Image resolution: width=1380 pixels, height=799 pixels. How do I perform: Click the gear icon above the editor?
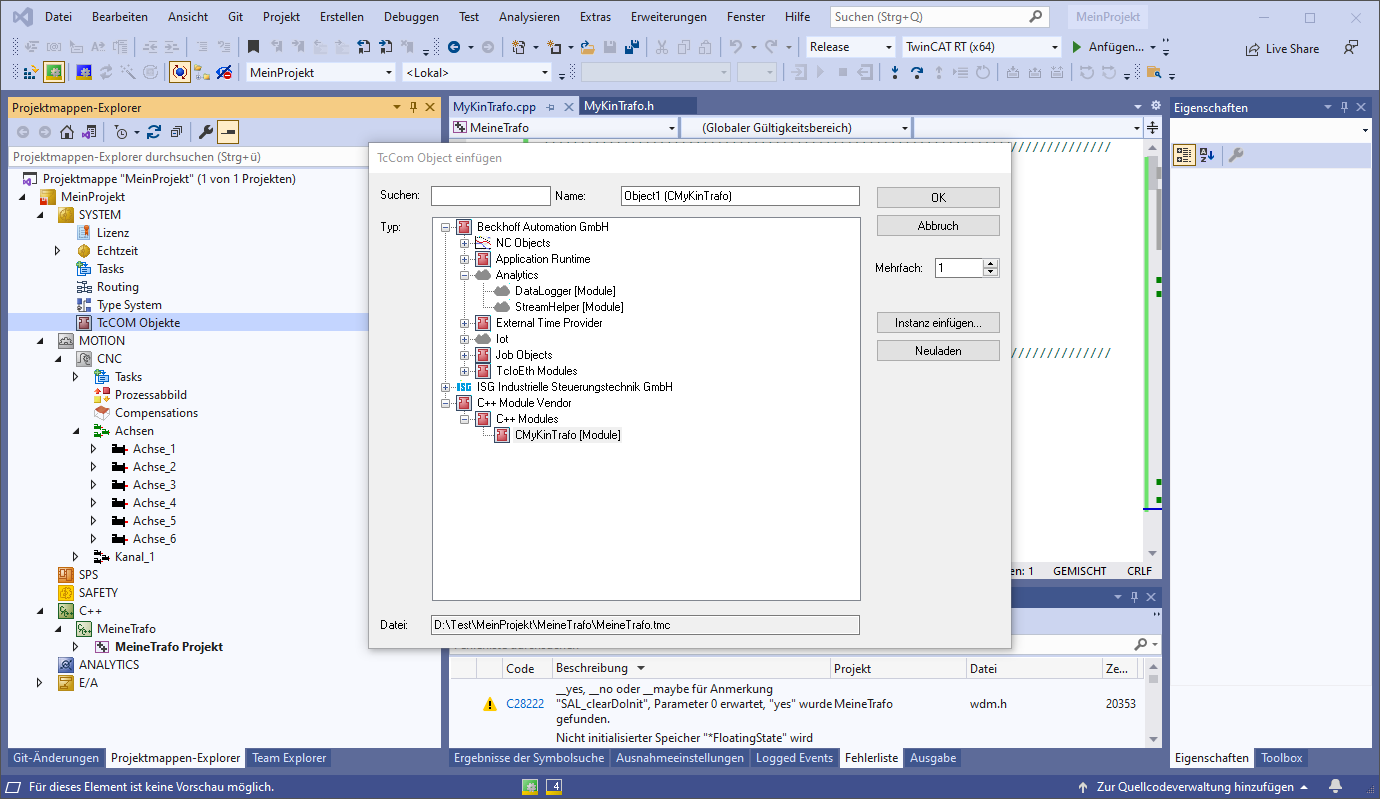[1156, 106]
